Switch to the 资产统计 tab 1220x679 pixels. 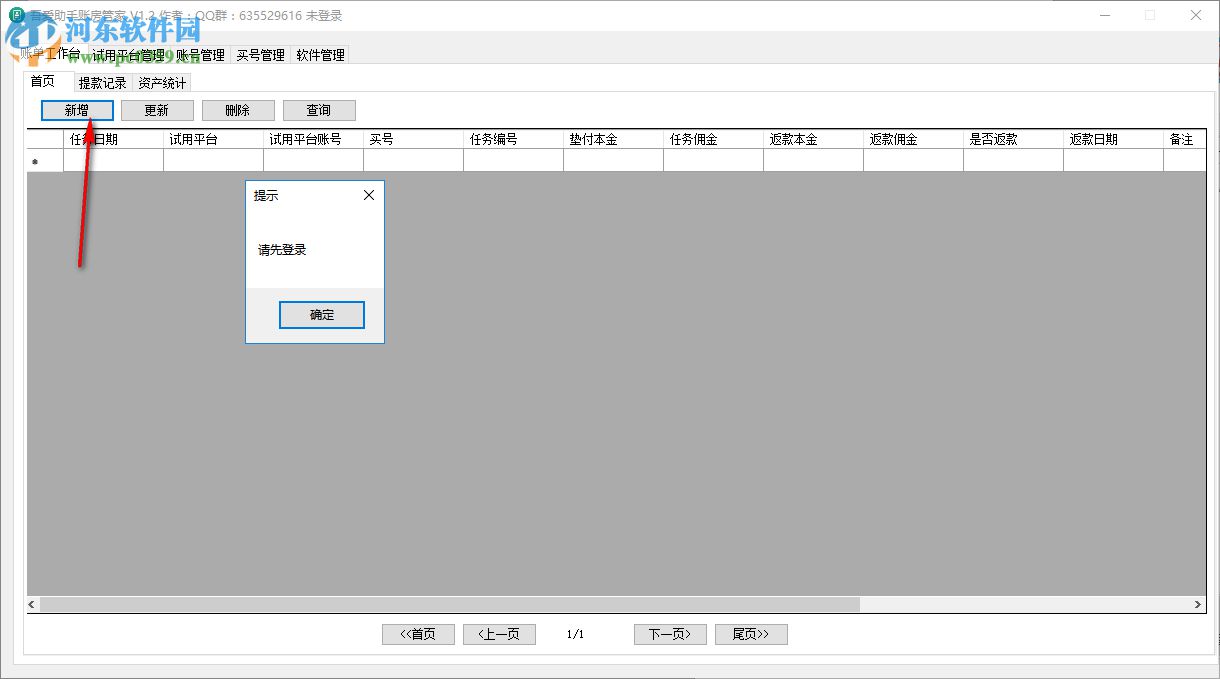click(x=160, y=83)
